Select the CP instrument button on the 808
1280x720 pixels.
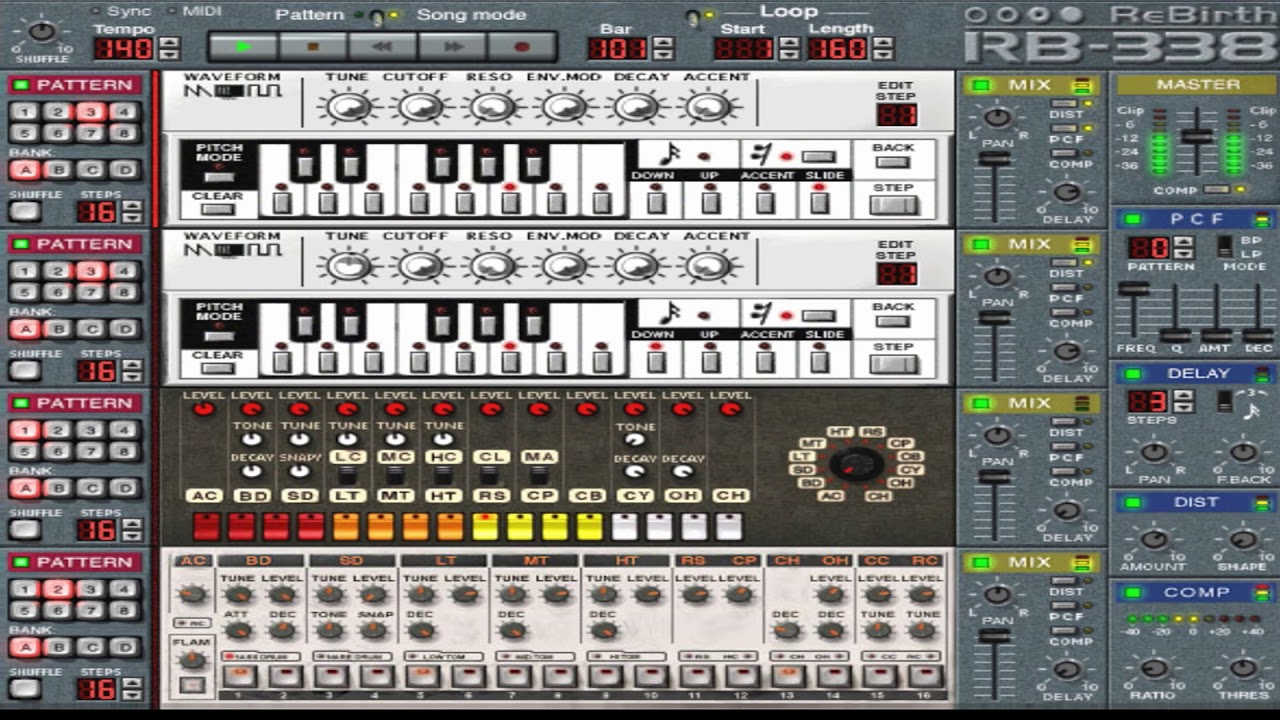[x=539, y=495]
